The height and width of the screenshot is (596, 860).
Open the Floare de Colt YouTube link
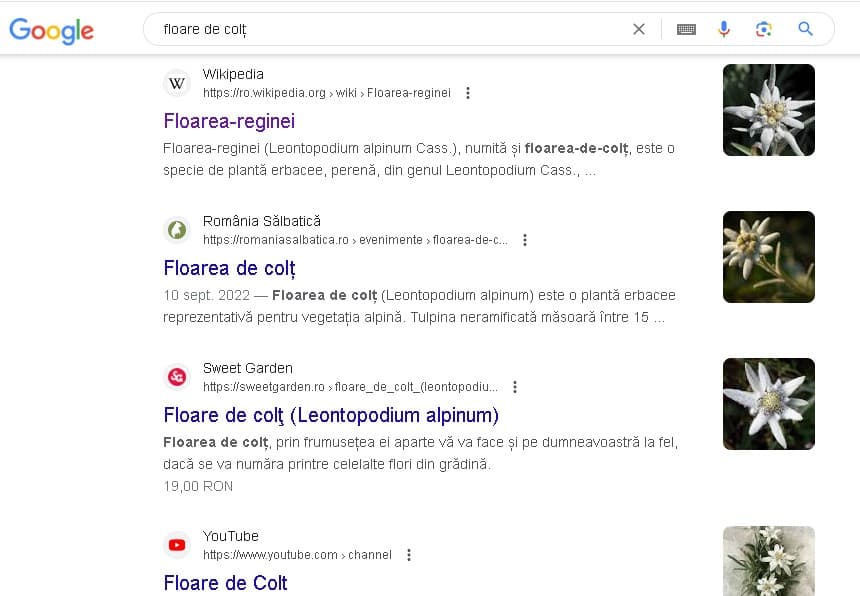(x=225, y=583)
